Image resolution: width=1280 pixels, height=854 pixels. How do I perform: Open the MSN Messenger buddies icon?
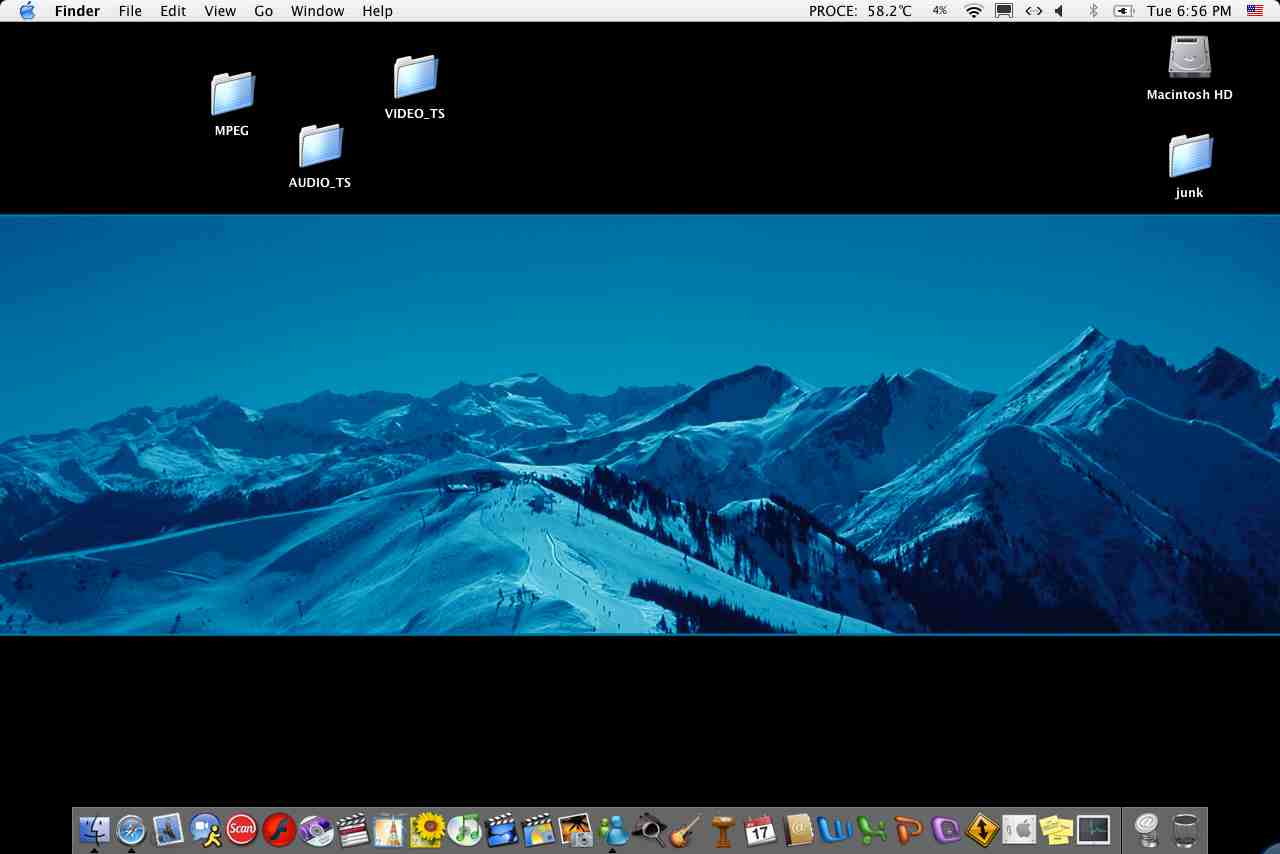(612, 829)
